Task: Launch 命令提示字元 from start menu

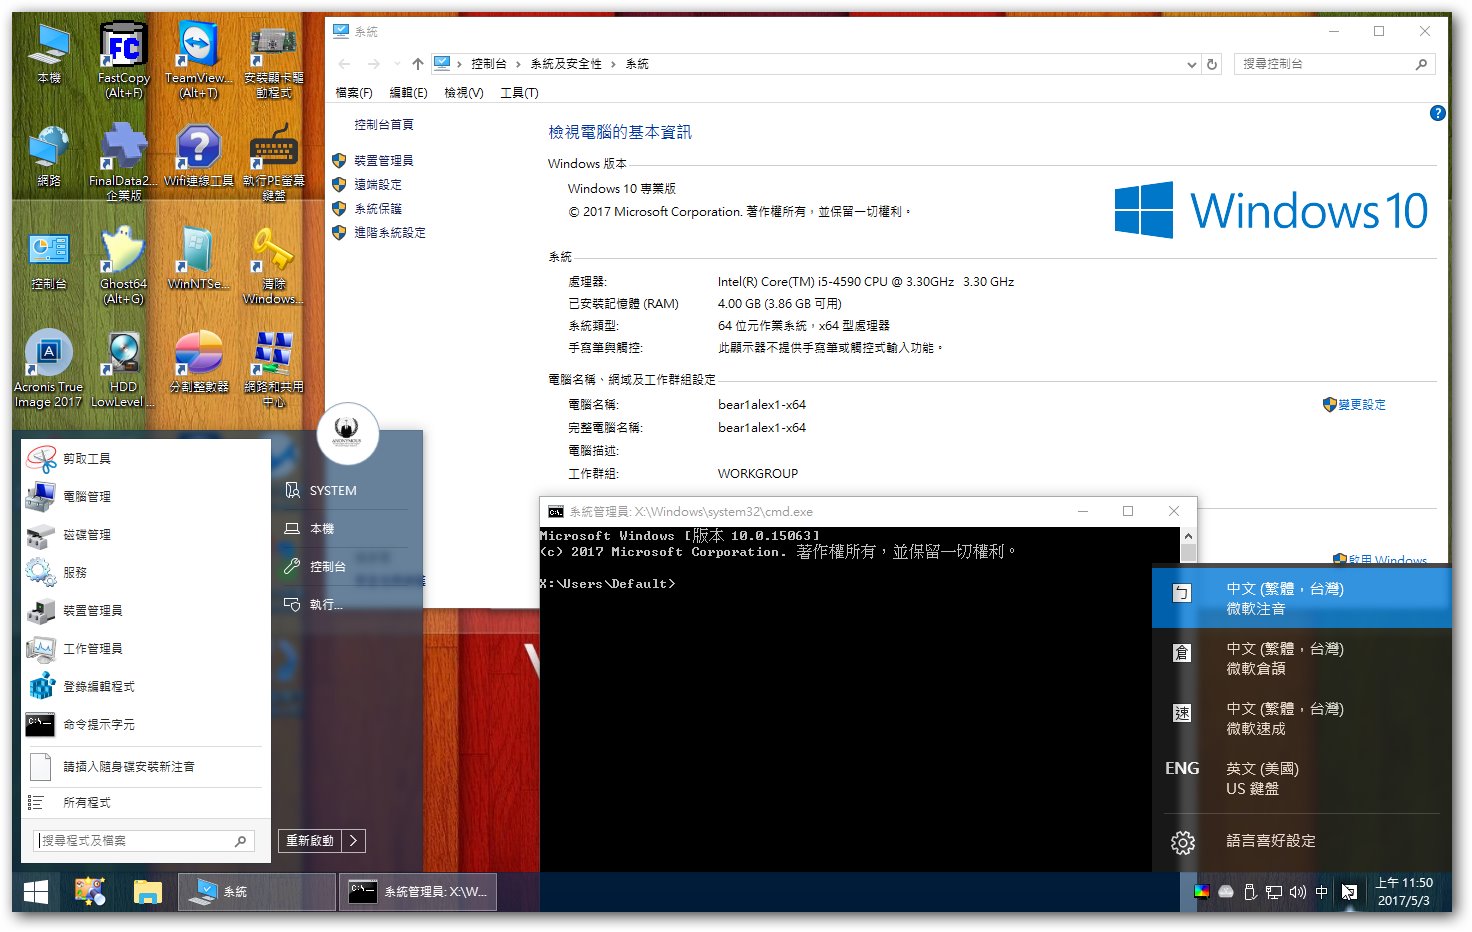Action: pyautogui.click(x=146, y=725)
